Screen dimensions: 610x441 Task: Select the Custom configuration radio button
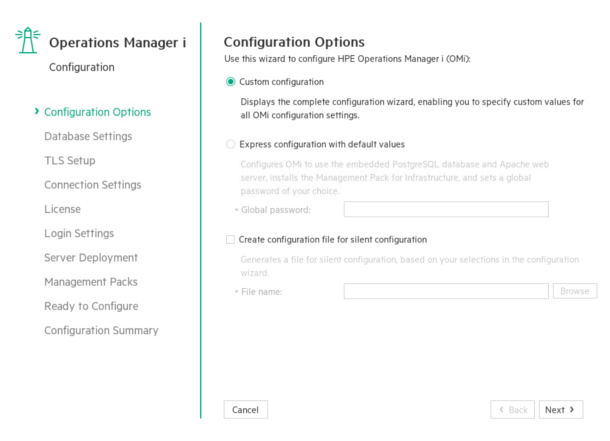(x=230, y=82)
